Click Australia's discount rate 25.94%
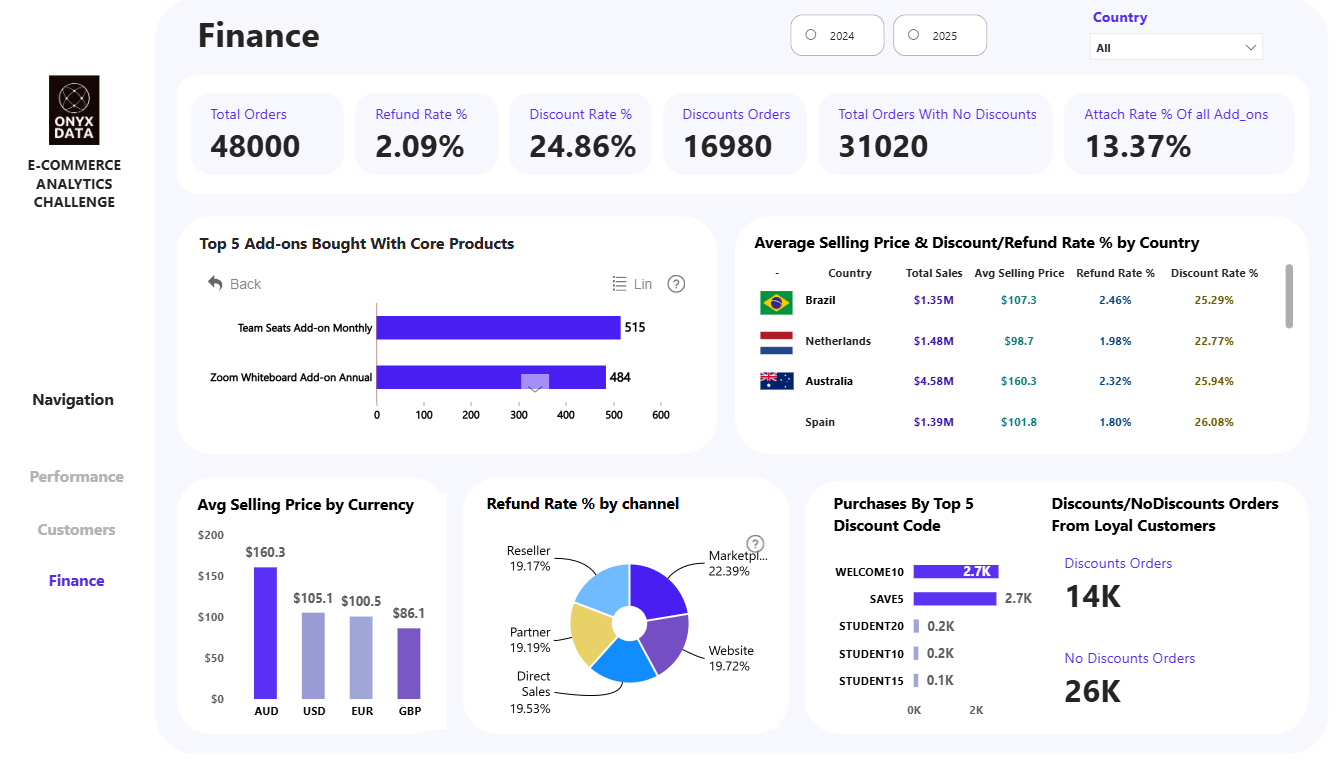The height and width of the screenshot is (760, 1341). click(x=1214, y=381)
